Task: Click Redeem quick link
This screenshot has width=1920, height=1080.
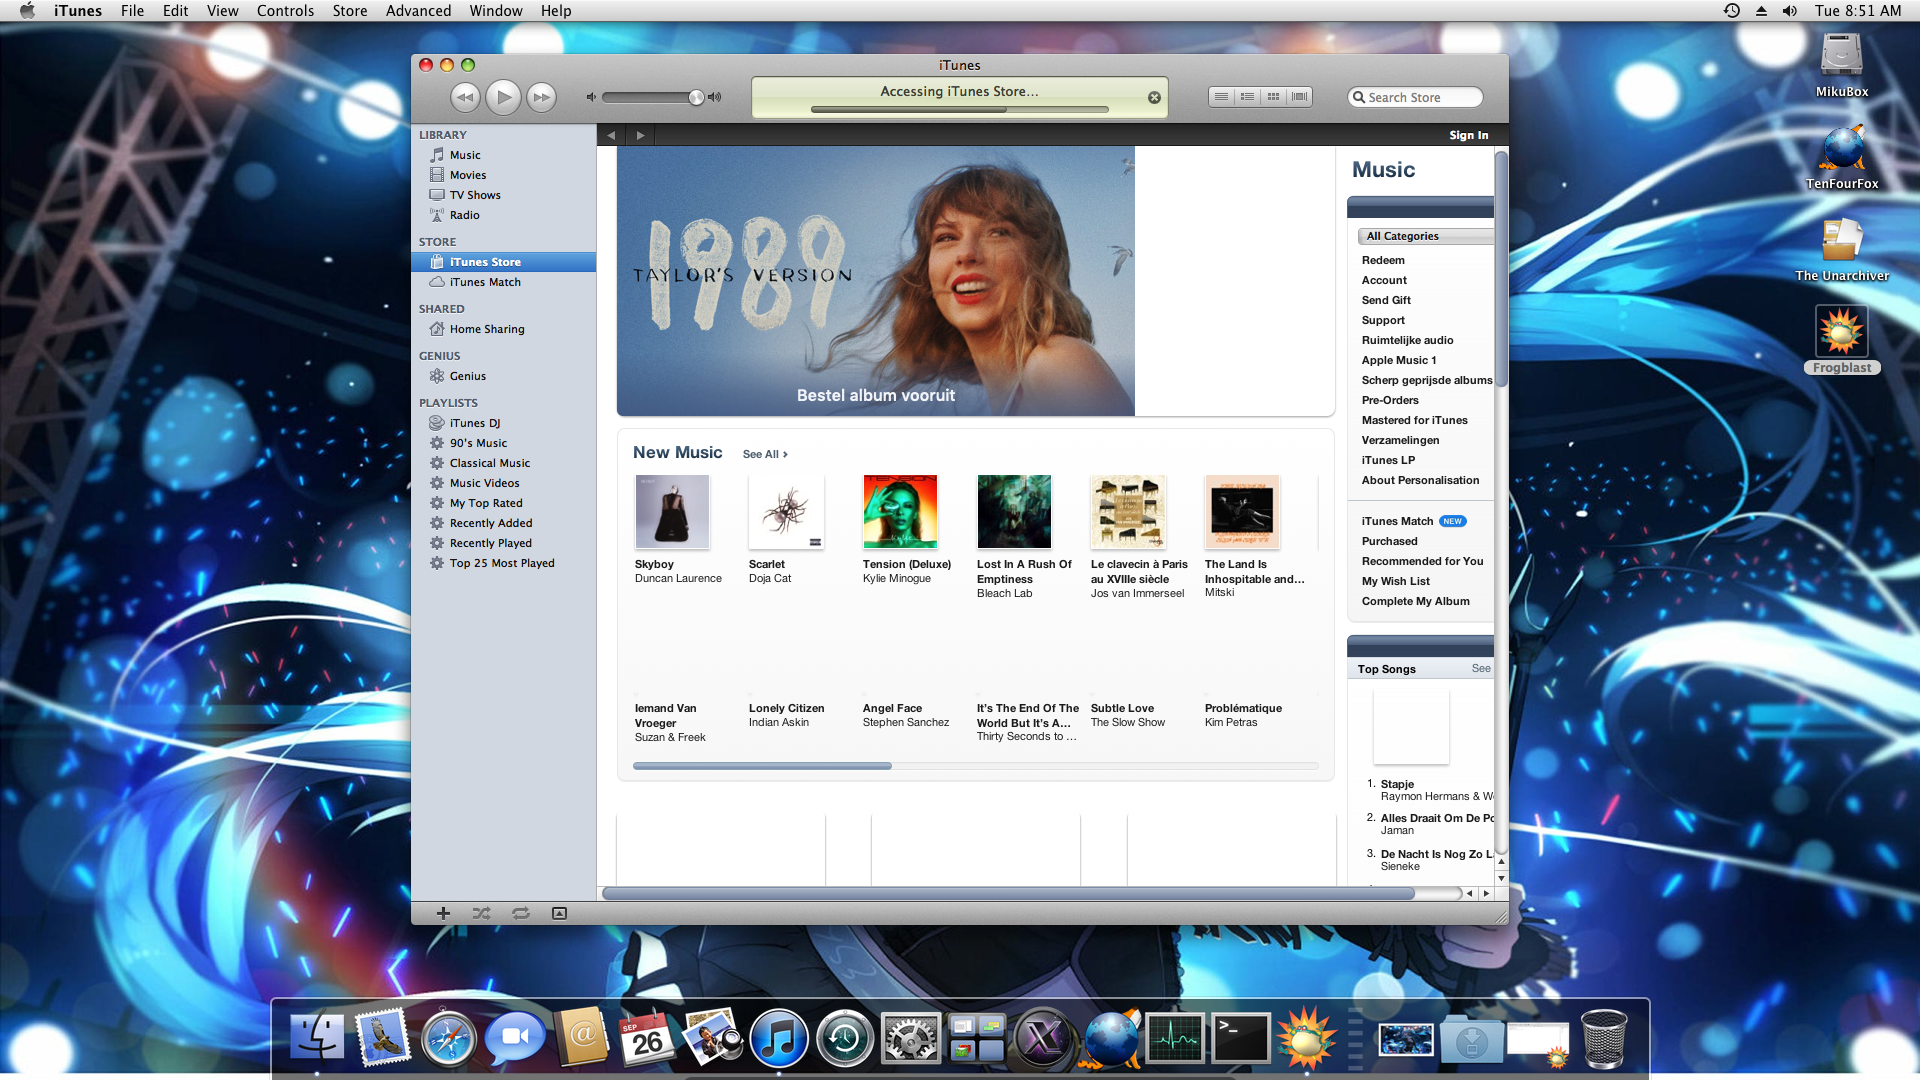Action: click(1383, 260)
